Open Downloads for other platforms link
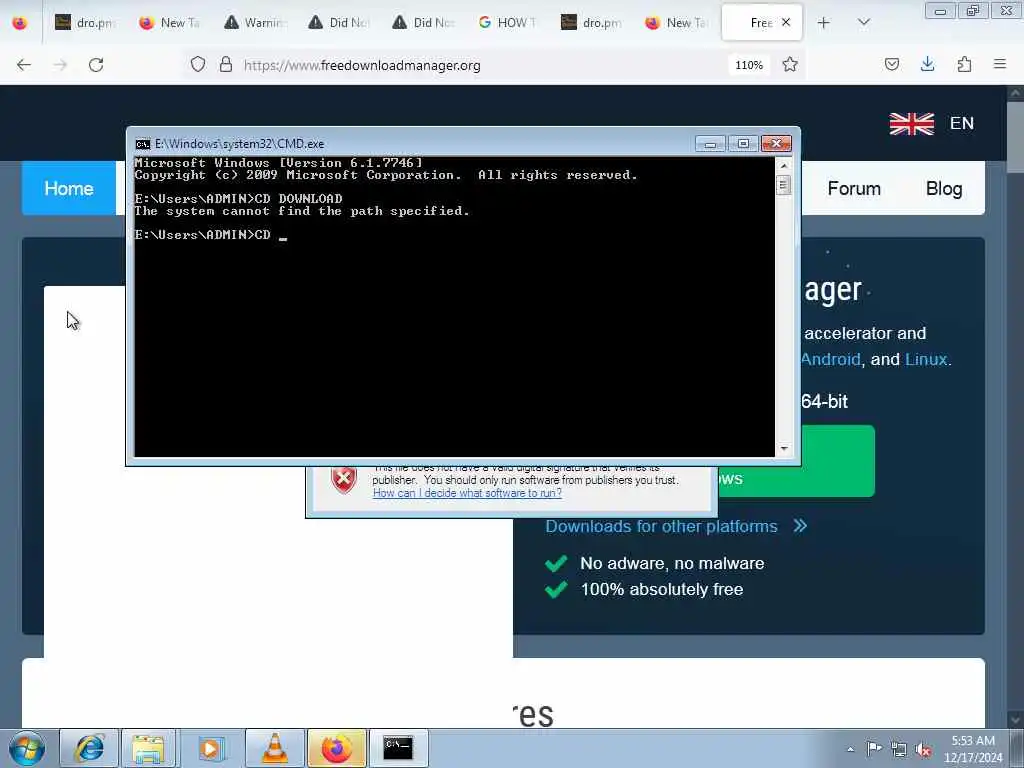This screenshot has height=768, width=1024. tap(661, 526)
